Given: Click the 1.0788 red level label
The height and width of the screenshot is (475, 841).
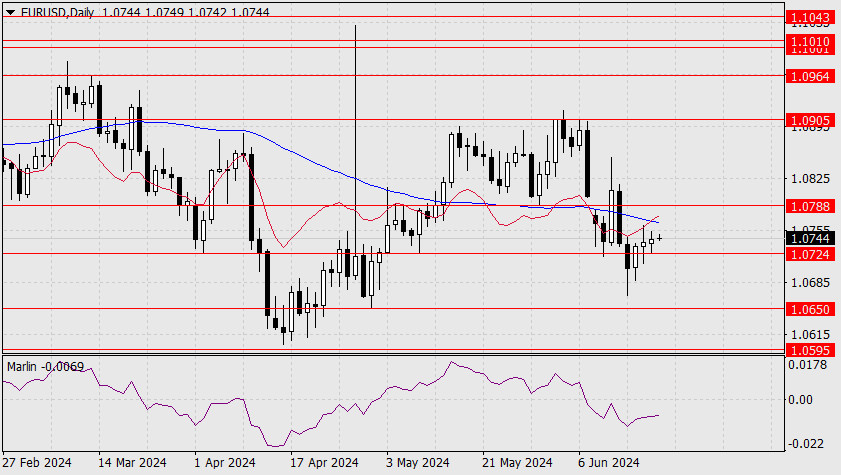Looking at the screenshot, I should 811,206.
